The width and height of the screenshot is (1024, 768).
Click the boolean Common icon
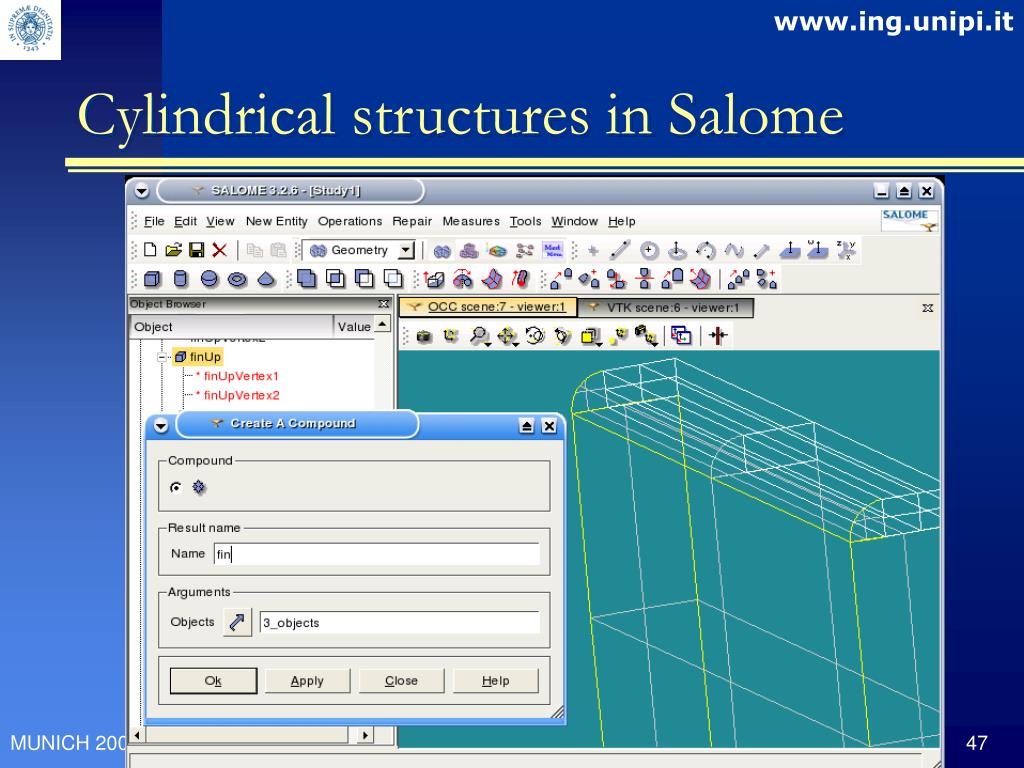tap(335, 279)
